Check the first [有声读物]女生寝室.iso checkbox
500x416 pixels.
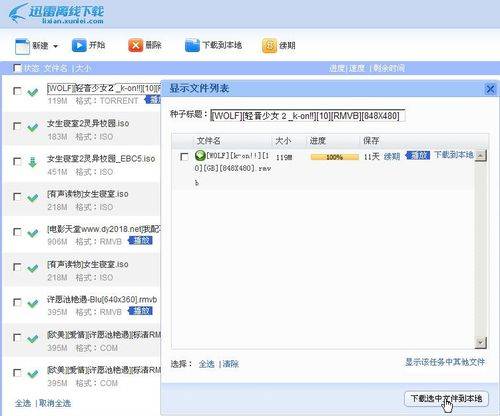[x=17, y=197]
